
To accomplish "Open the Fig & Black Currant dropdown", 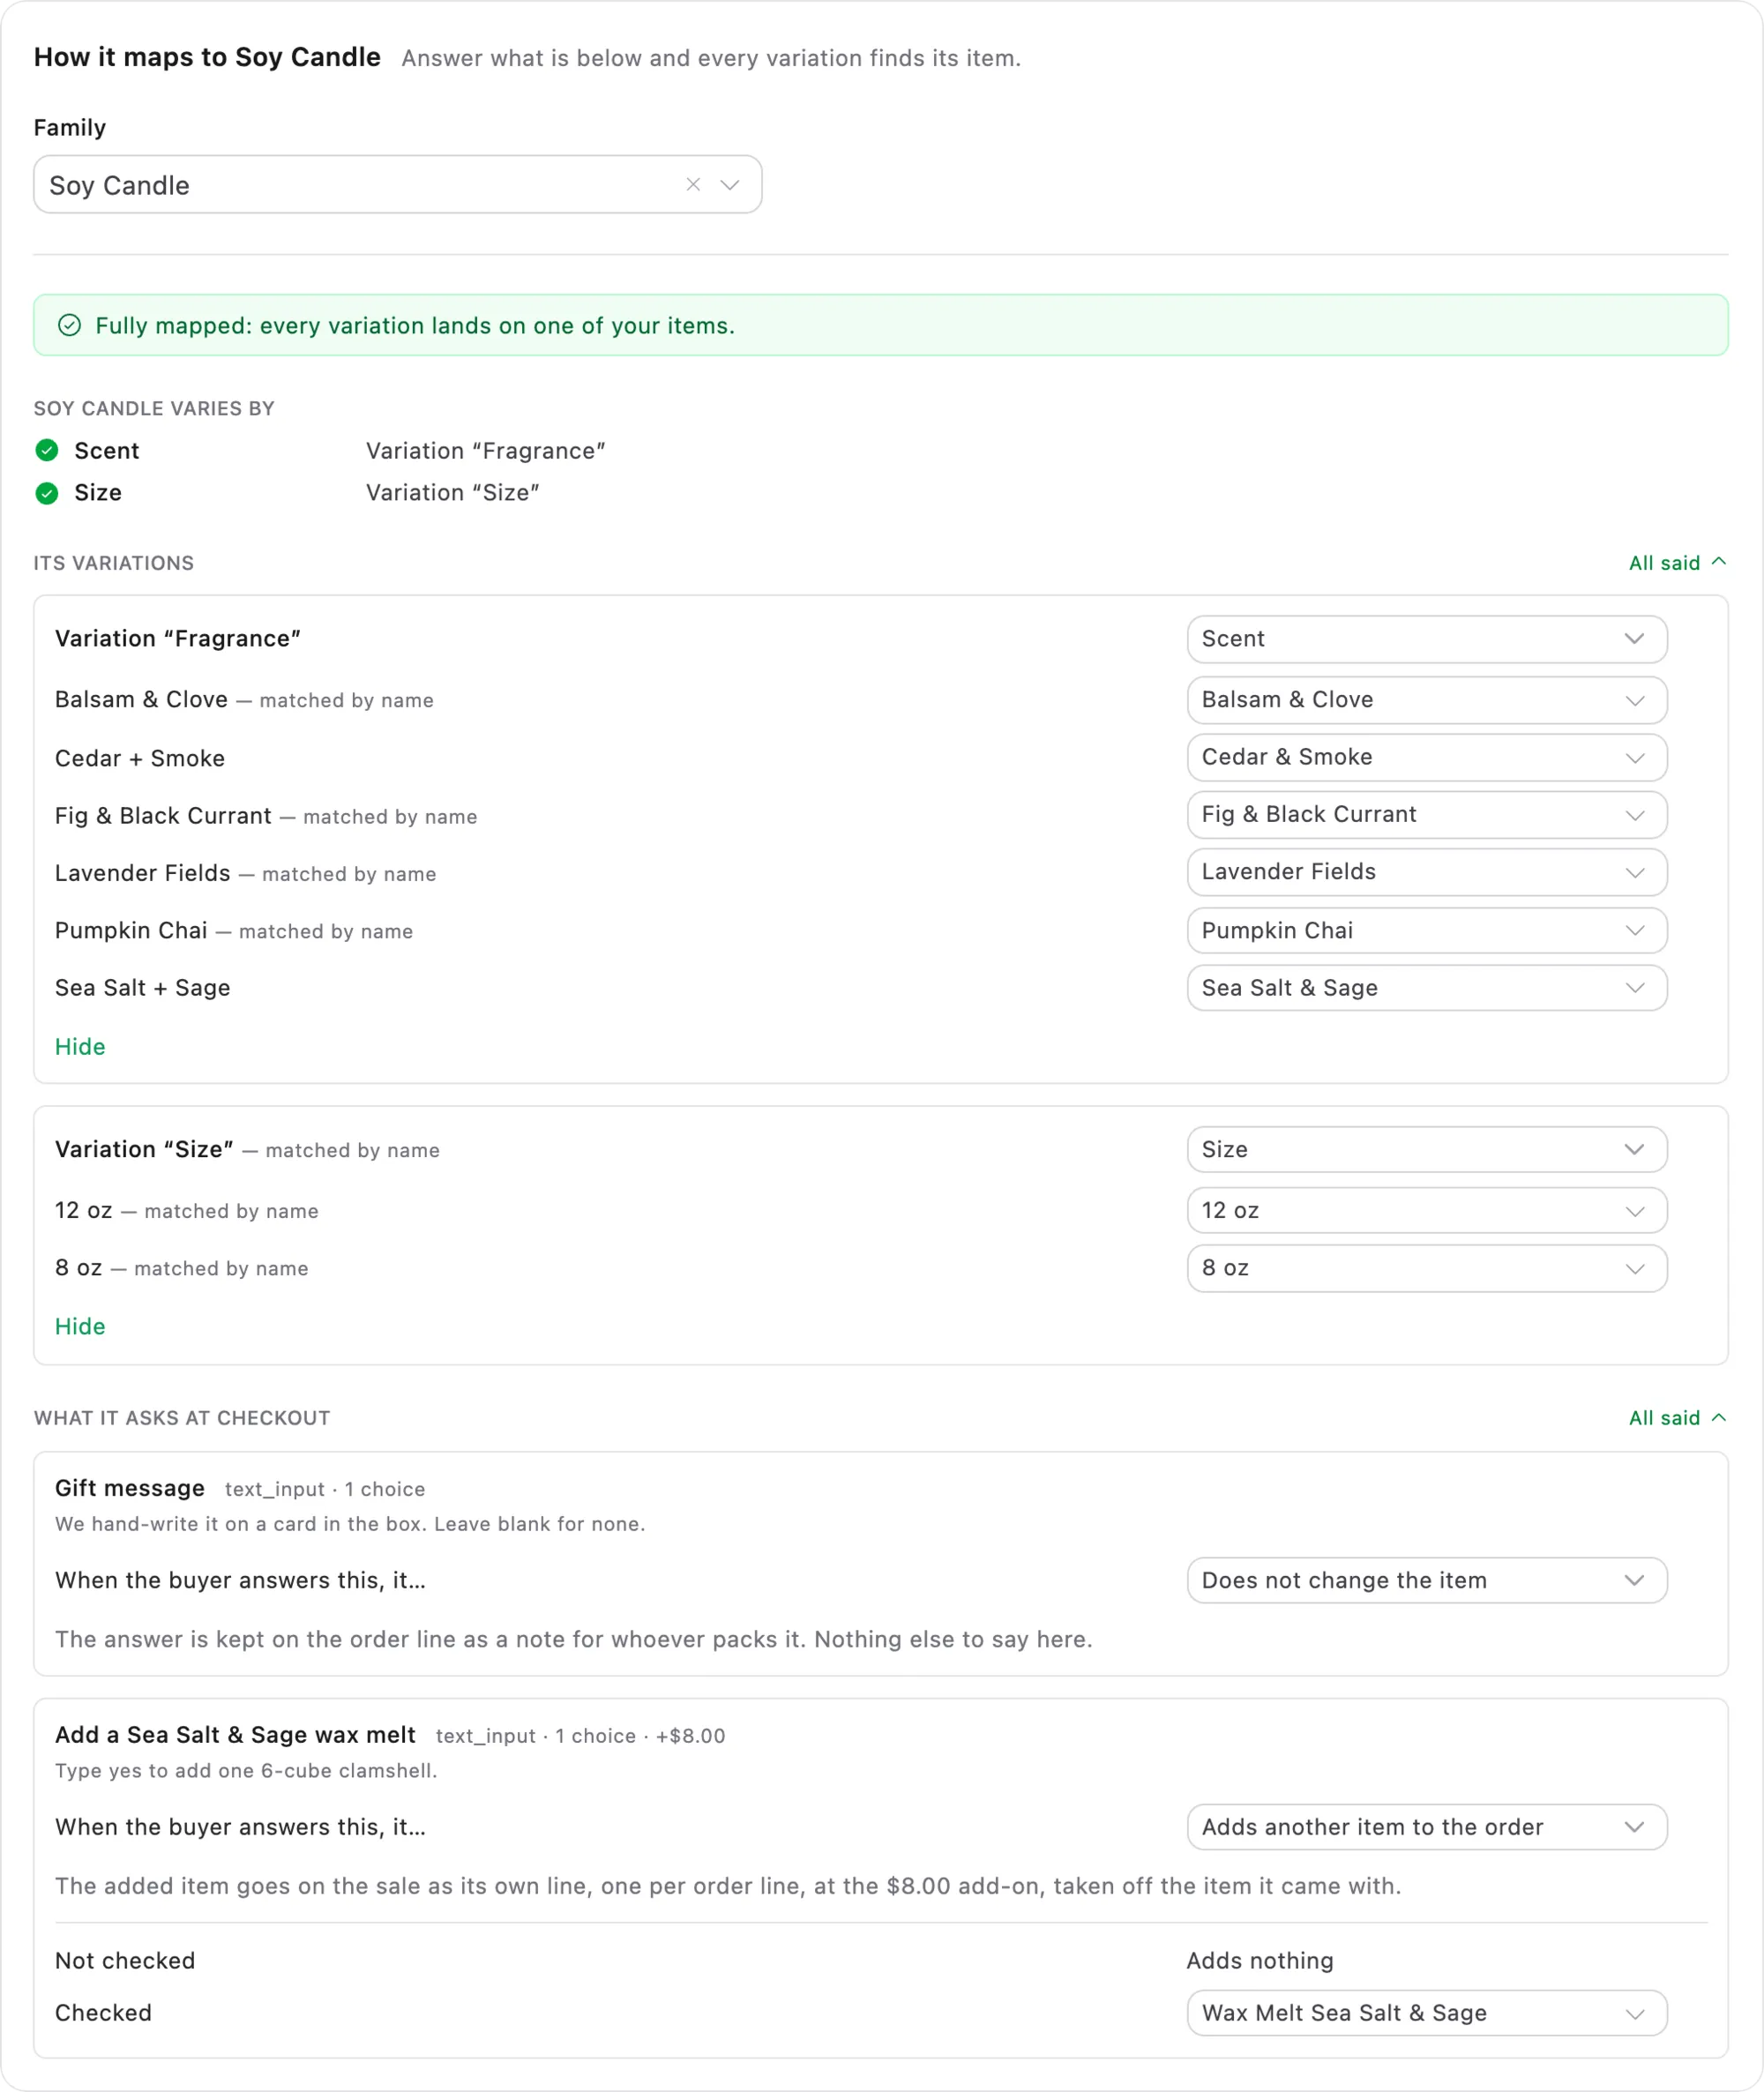I will click(x=1427, y=814).
